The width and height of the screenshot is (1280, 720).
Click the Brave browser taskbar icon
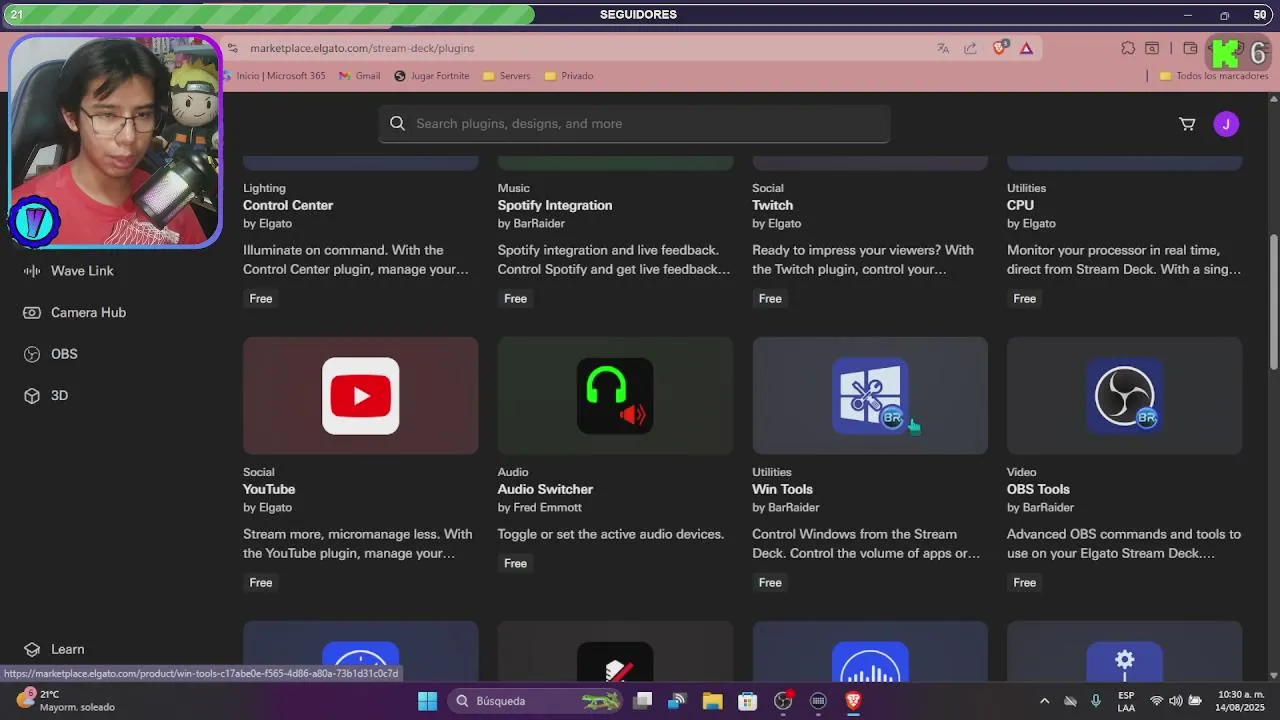(853, 701)
